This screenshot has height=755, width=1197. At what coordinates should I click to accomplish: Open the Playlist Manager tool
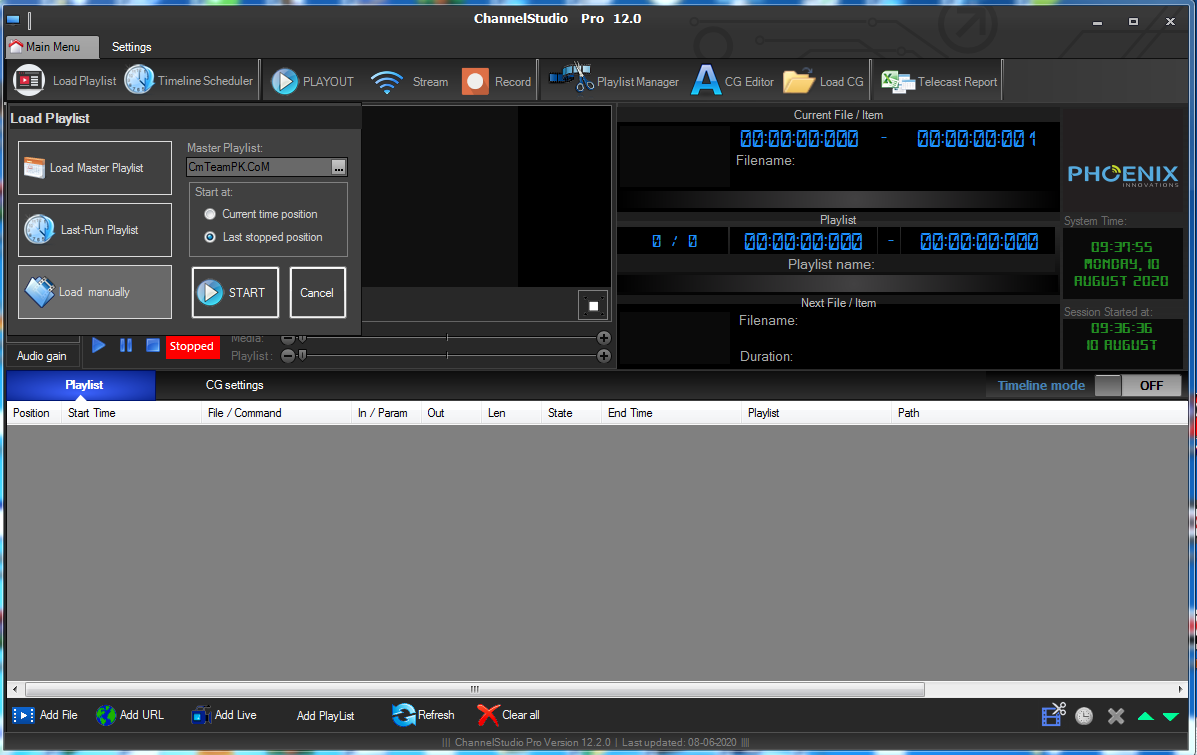[x=614, y=81]
